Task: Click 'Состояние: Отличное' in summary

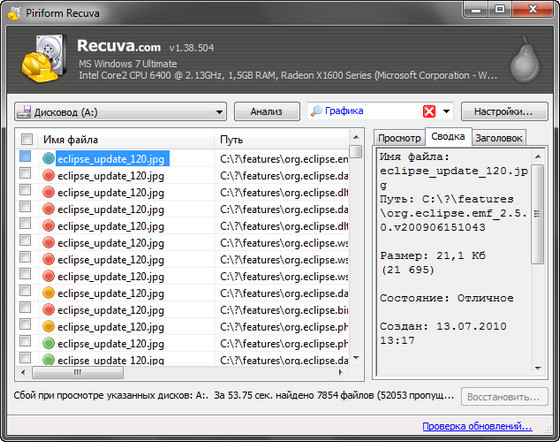Action: 446,298
